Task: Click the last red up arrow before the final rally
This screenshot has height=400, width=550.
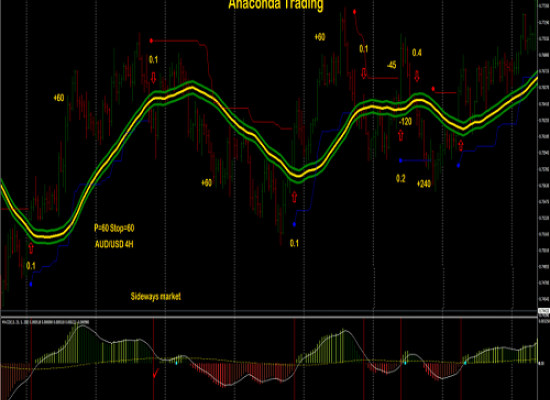Action: 461,145
